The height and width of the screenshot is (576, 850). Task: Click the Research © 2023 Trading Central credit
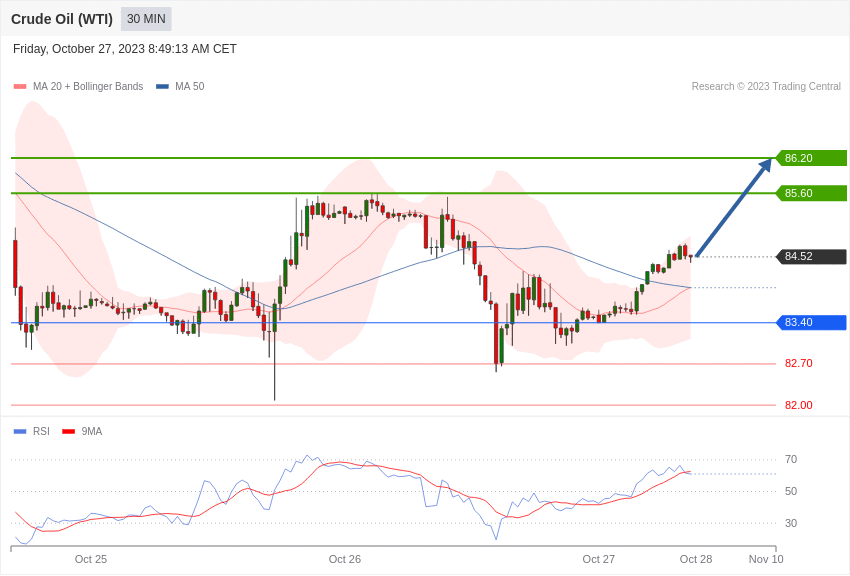point(766,87)
